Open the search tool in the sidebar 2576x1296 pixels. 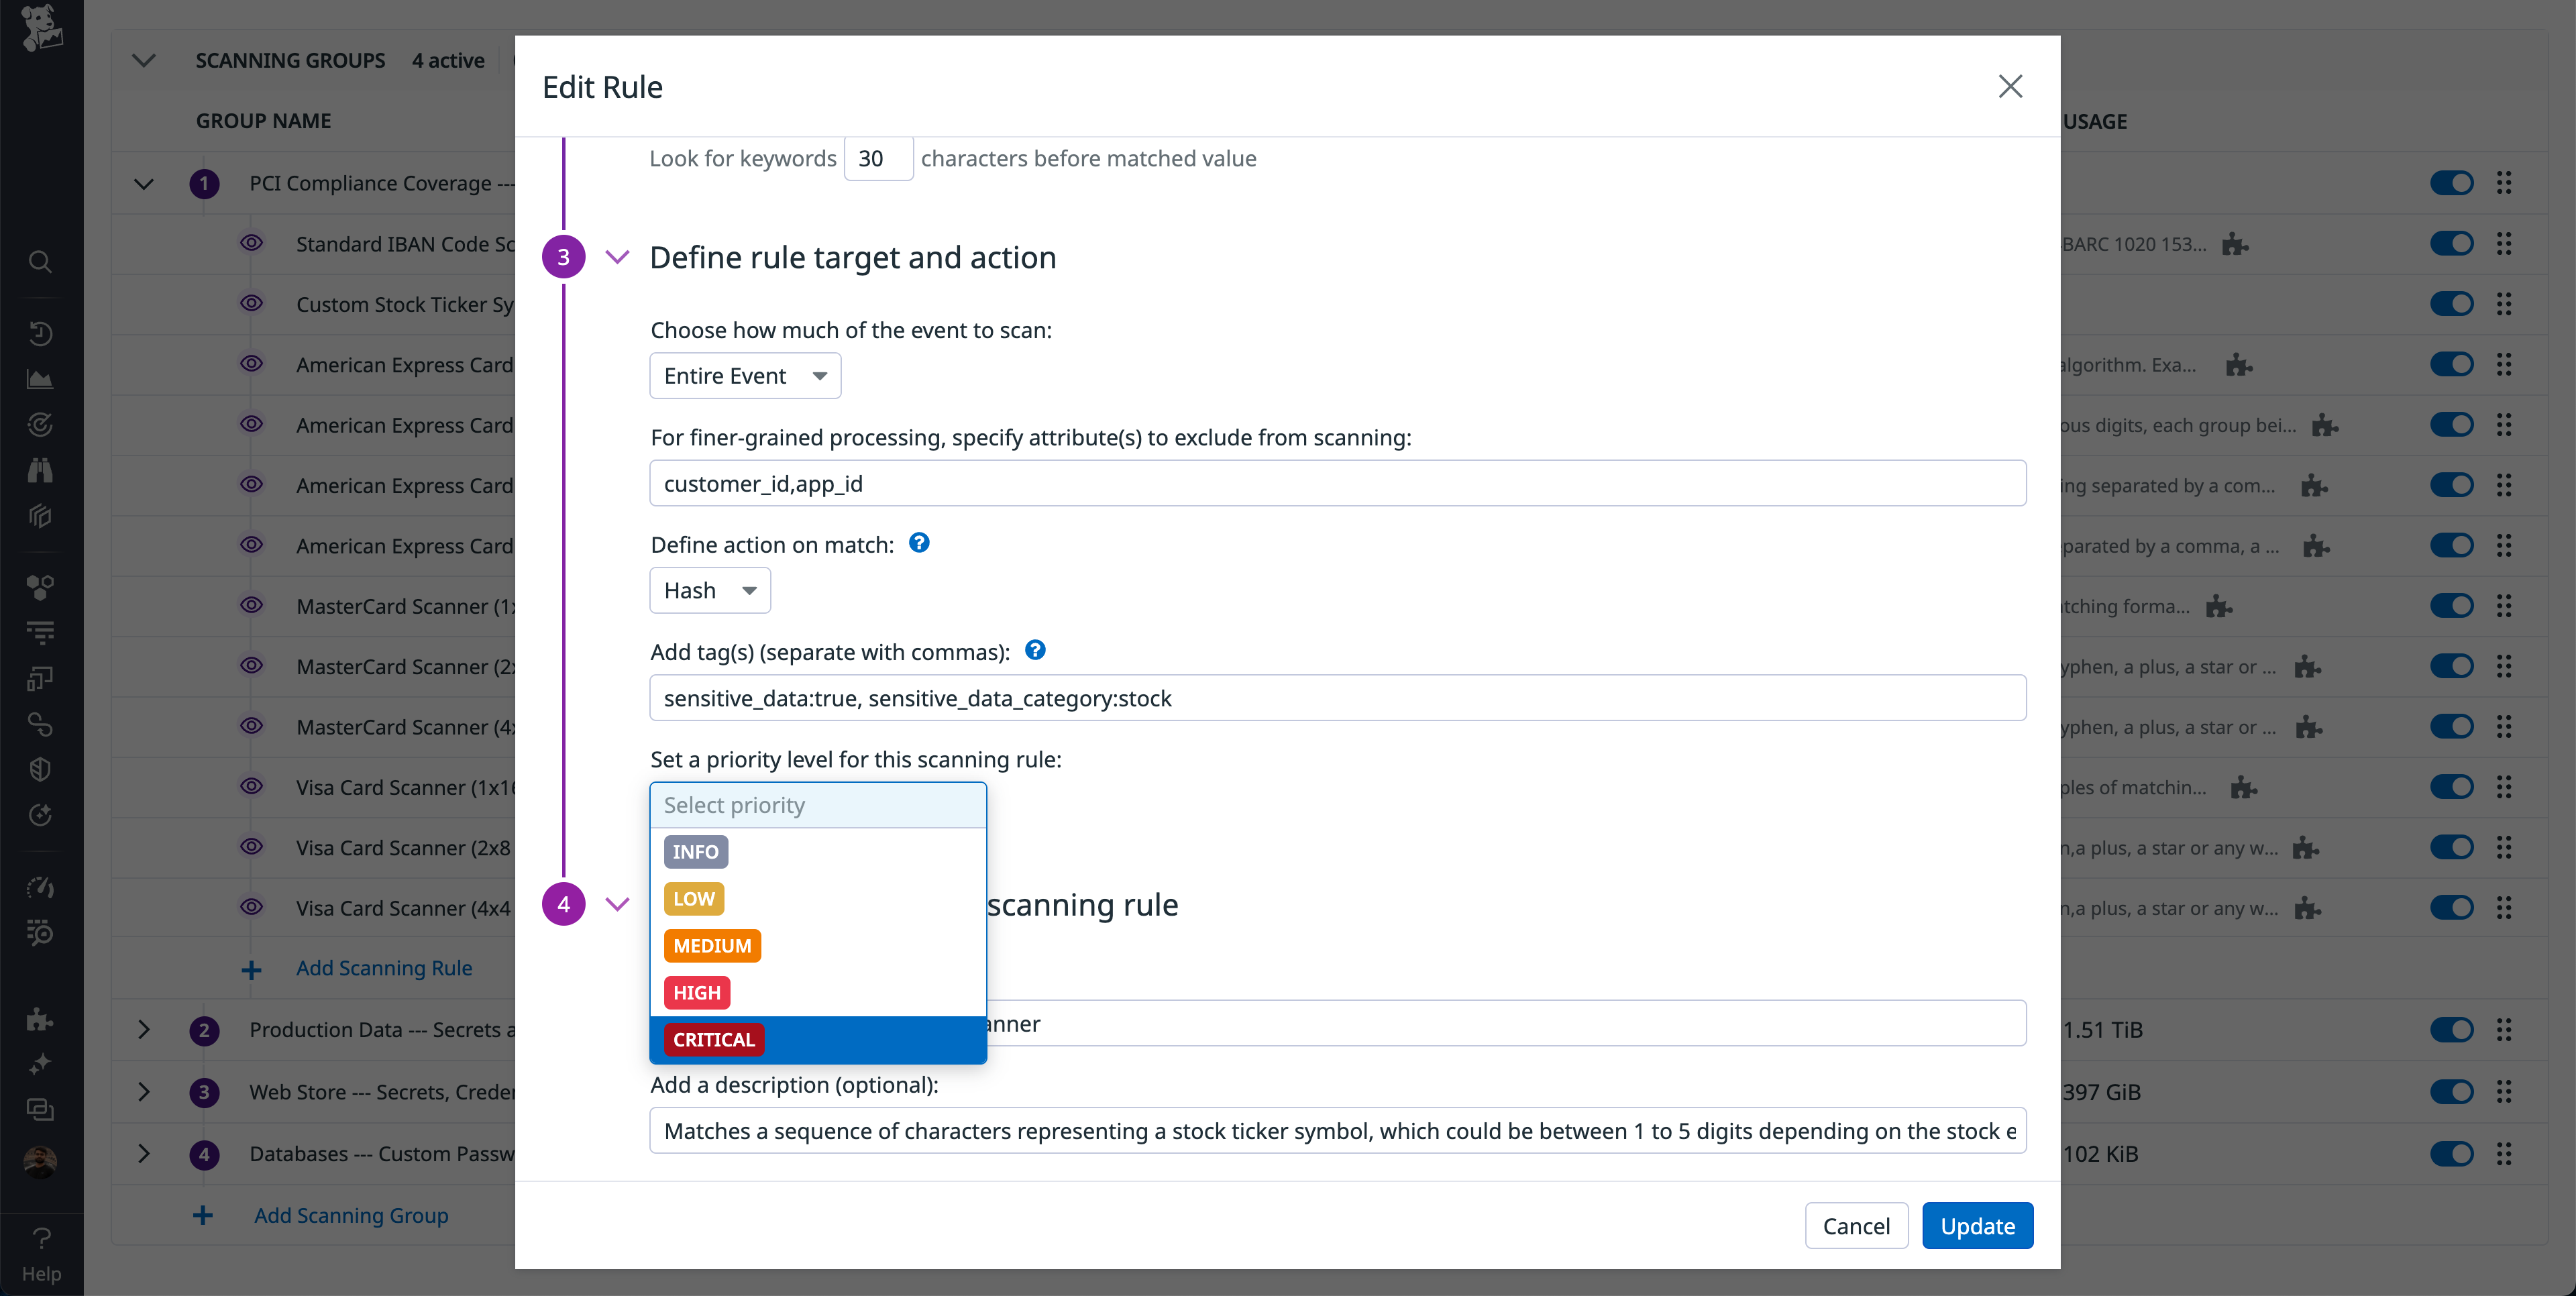click(x=40, y=262)
